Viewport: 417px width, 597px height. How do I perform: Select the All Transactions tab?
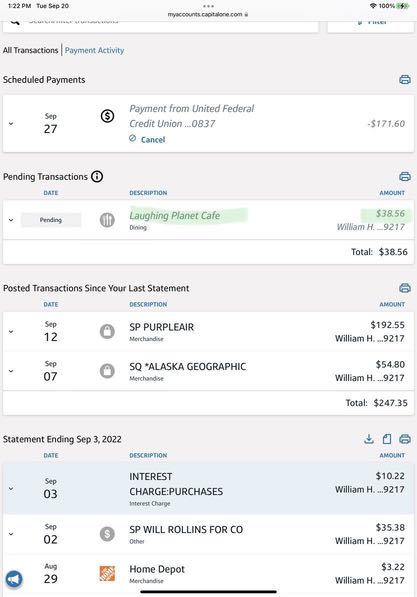click(30, 50)
